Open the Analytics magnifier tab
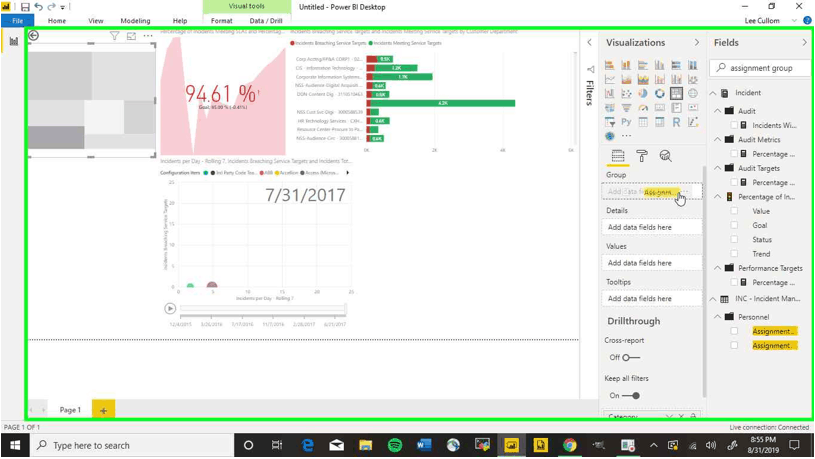Viewport: 815px width, 459px height. (665, 156)
